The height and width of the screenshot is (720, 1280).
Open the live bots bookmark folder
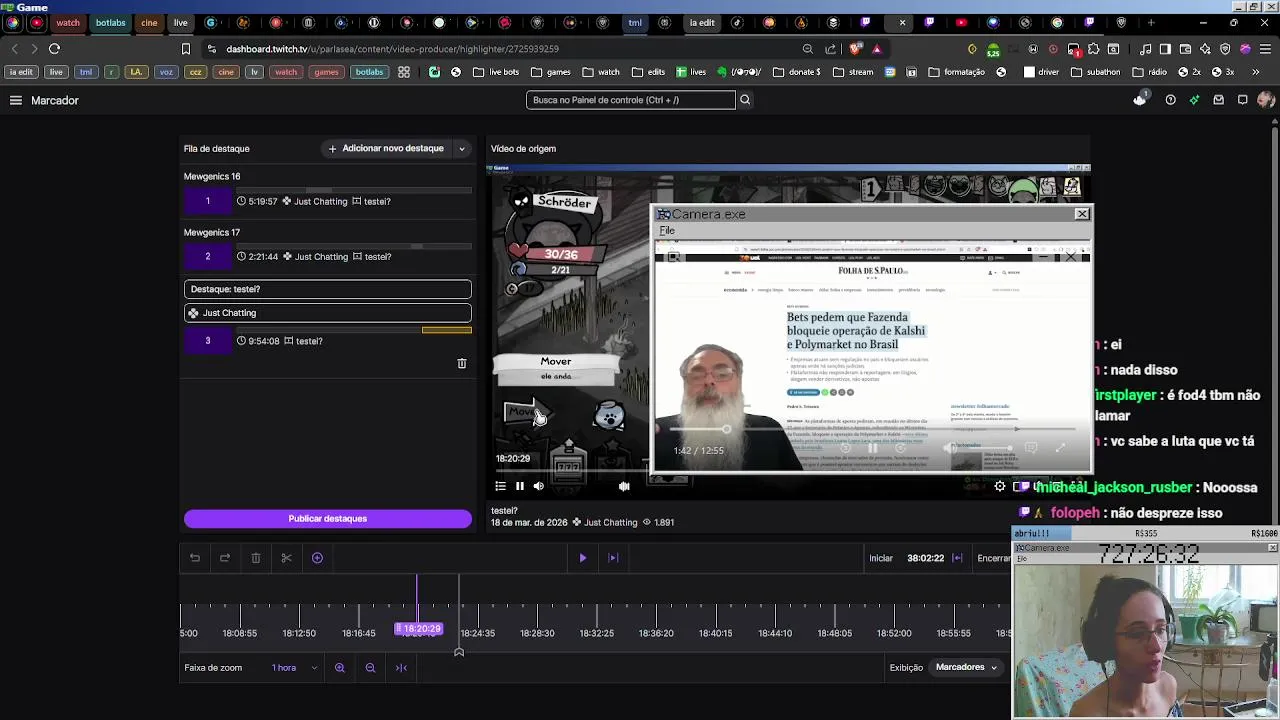coord(496,72)
